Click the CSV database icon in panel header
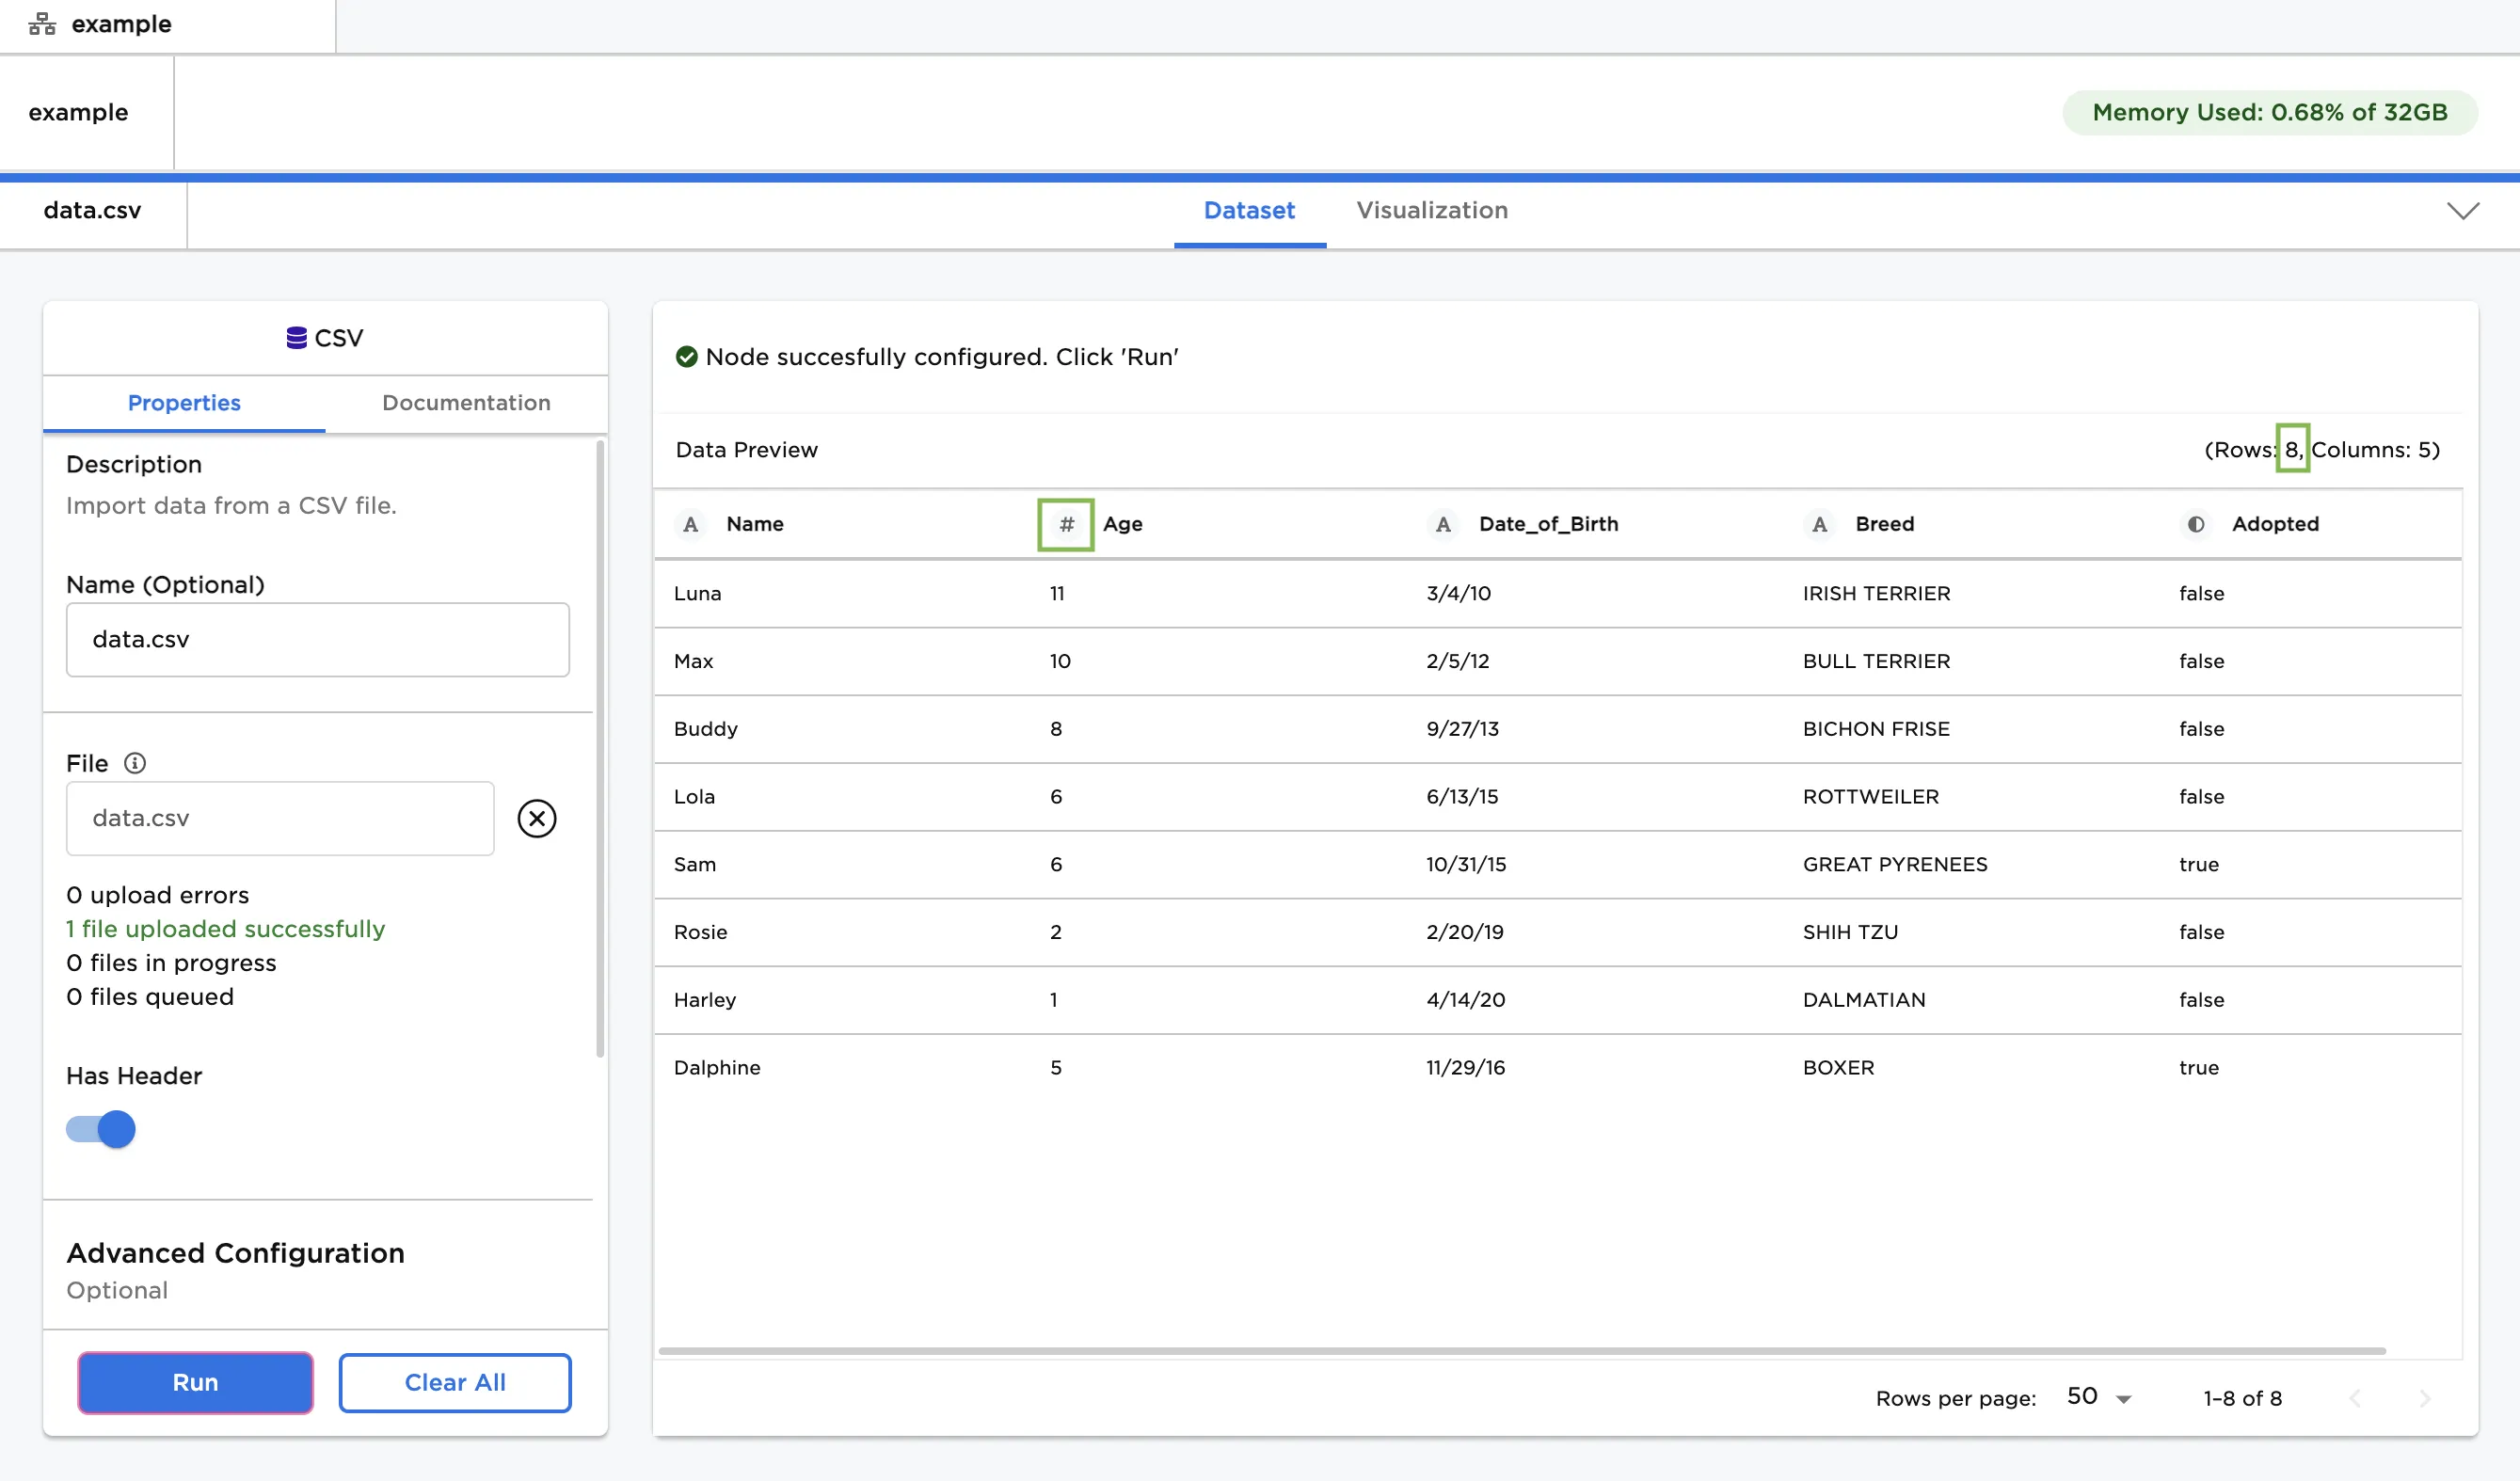 click(296, 338)
